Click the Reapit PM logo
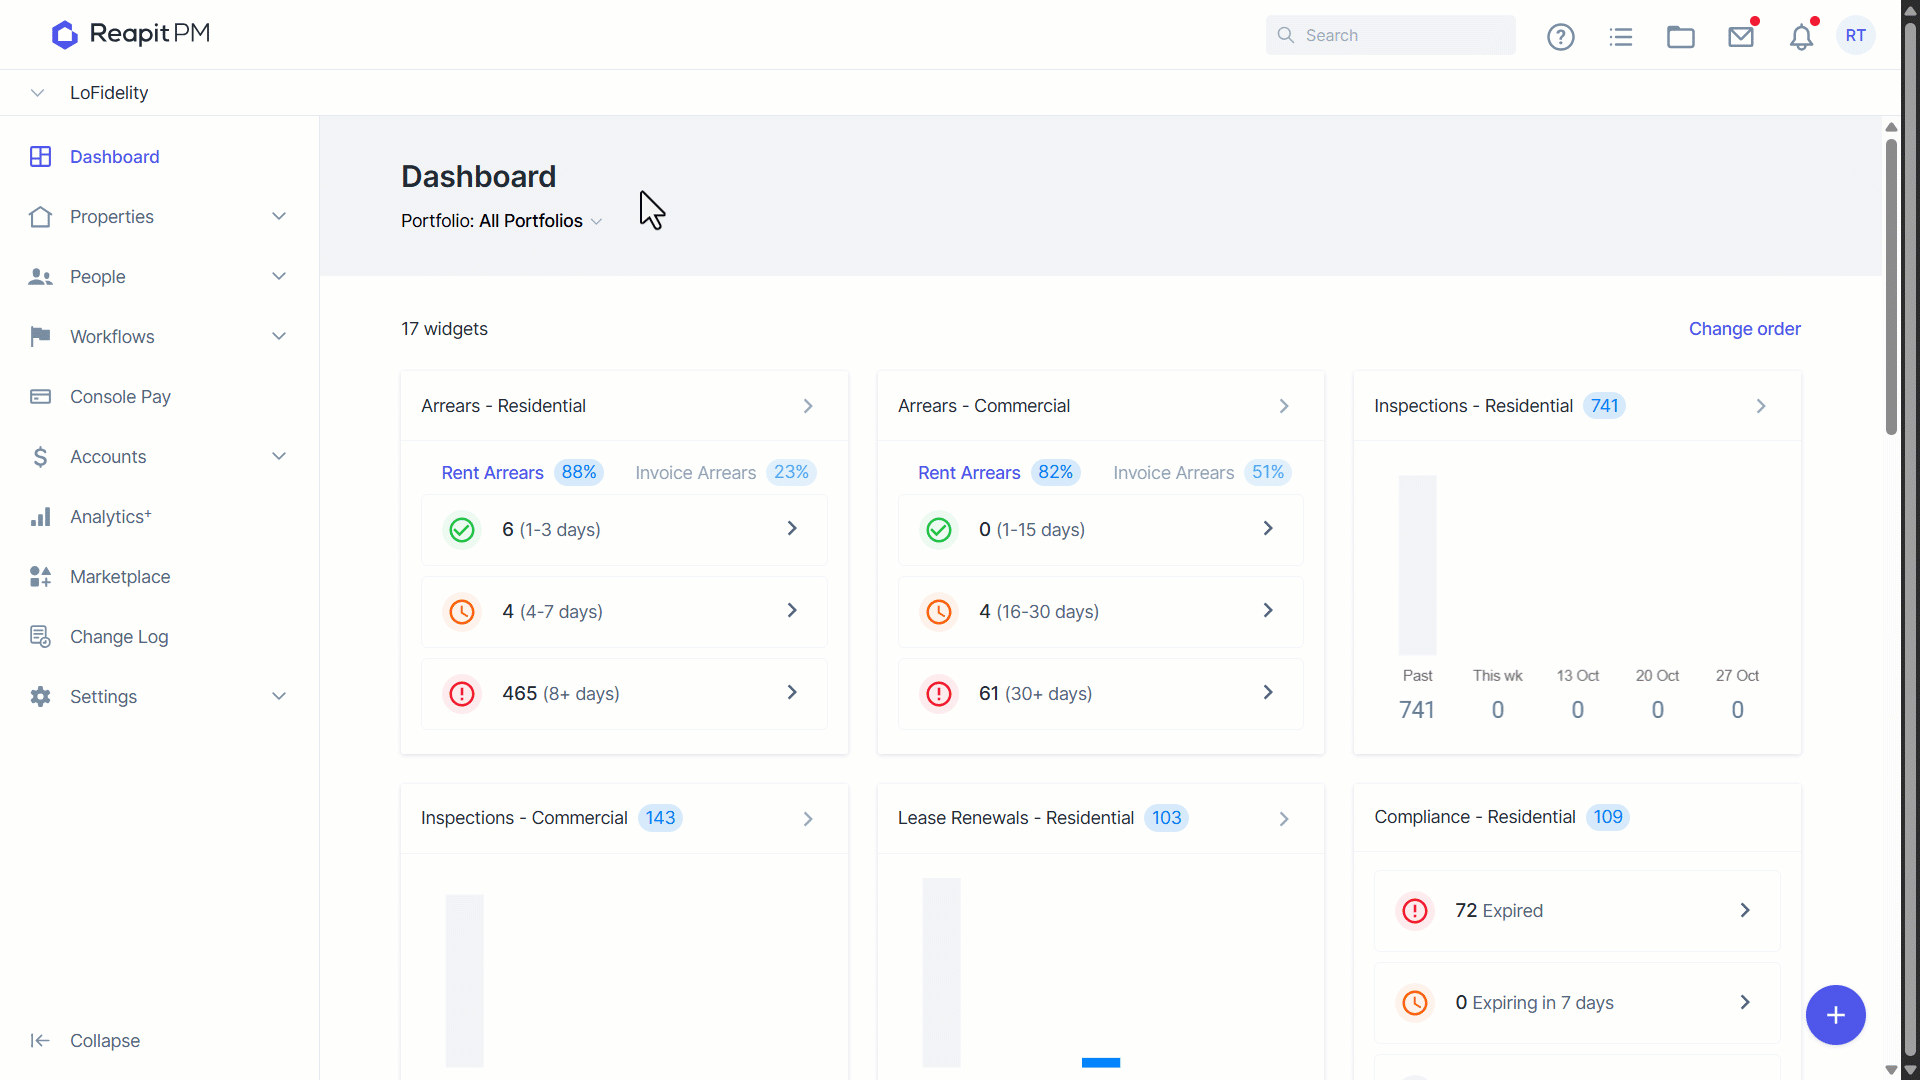The image size is (1920, 1080). coord(131,34)
